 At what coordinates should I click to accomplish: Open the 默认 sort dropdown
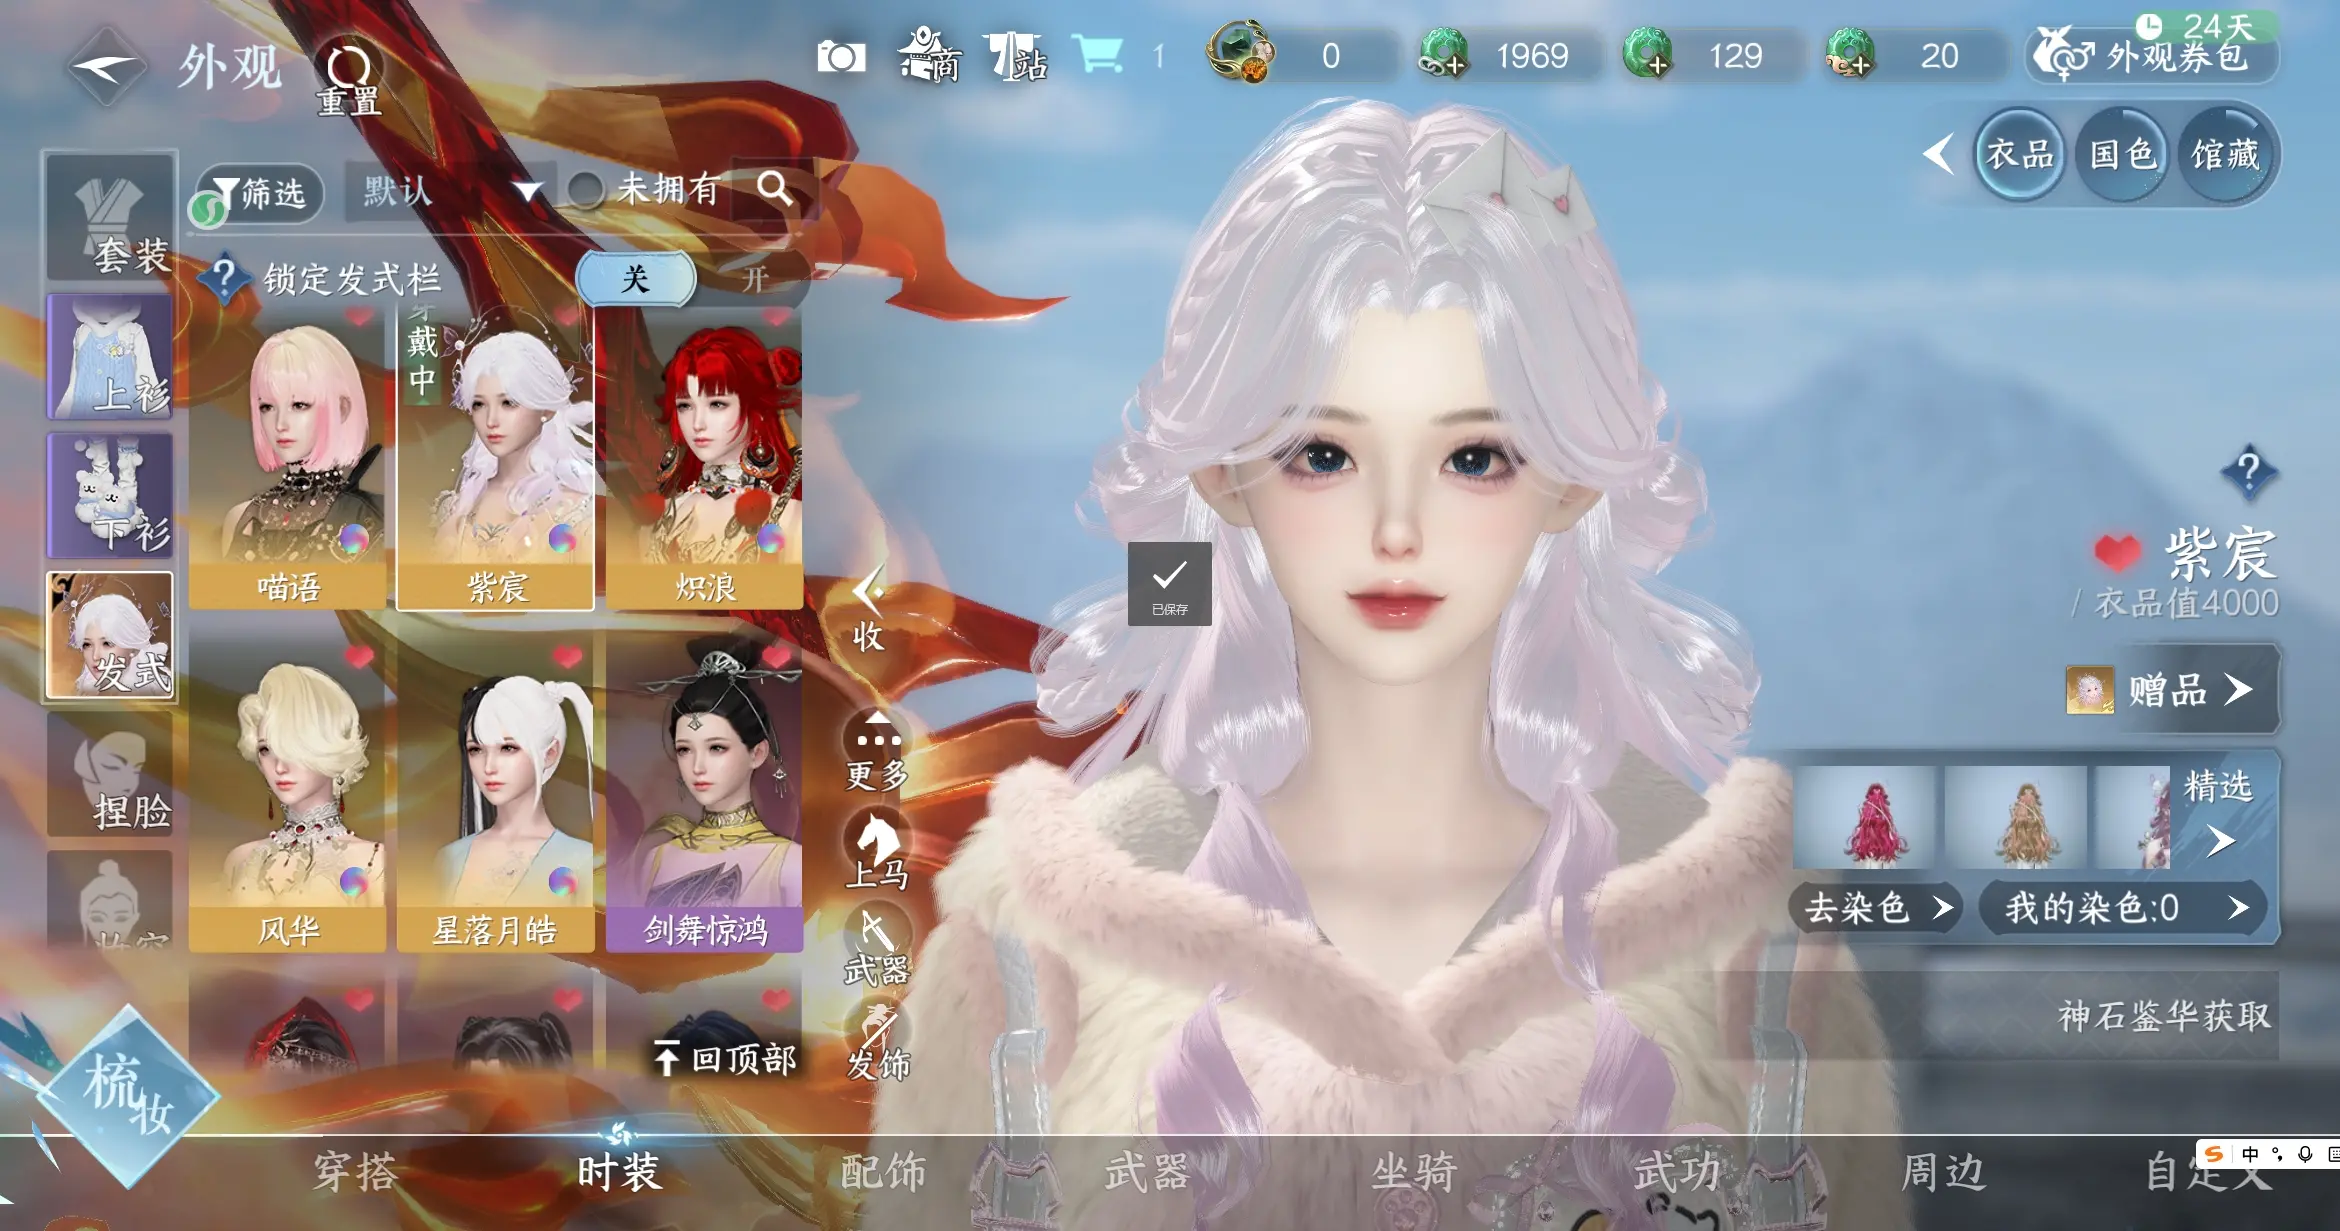(x=448, y=190)
